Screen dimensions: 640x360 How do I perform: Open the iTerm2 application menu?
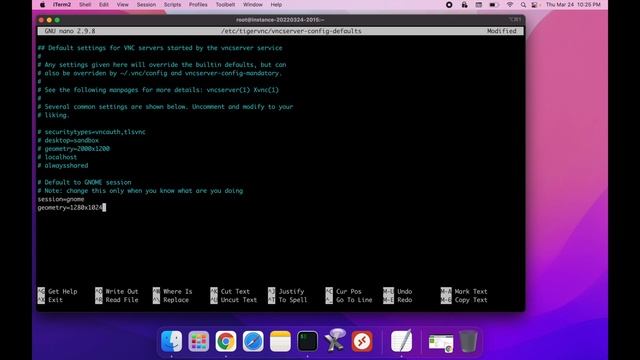[x=62, y=5]
